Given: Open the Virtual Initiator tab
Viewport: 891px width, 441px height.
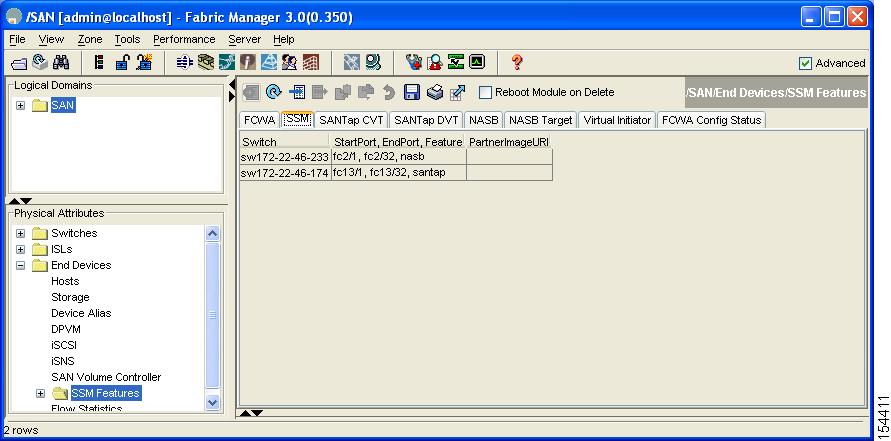Looking at the screenshot, I should [x=617, y=120].
